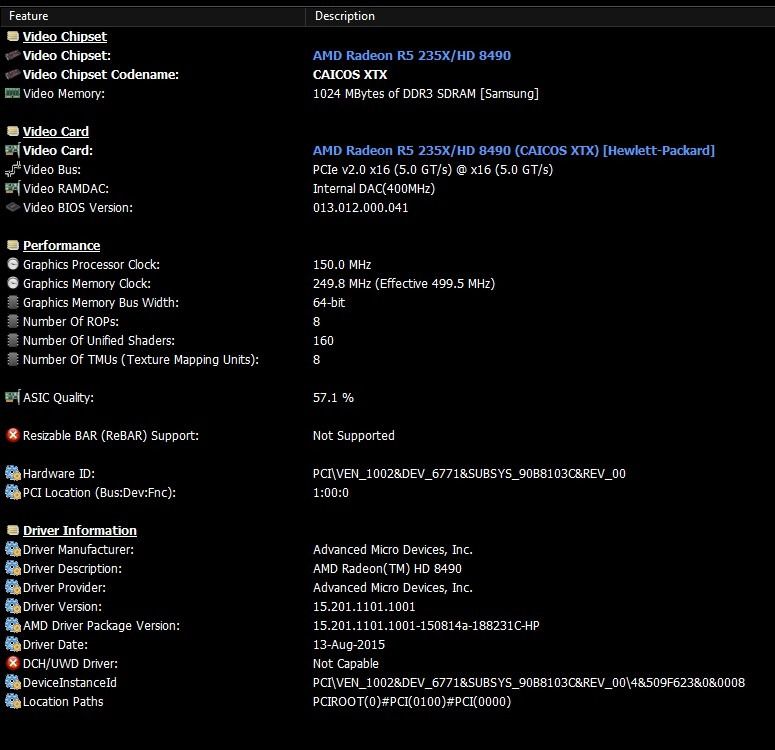Viewport: 775px width, 750px height.
Task: Click the Feature column header
Action: pyautogui.click(x=153, y=16)
